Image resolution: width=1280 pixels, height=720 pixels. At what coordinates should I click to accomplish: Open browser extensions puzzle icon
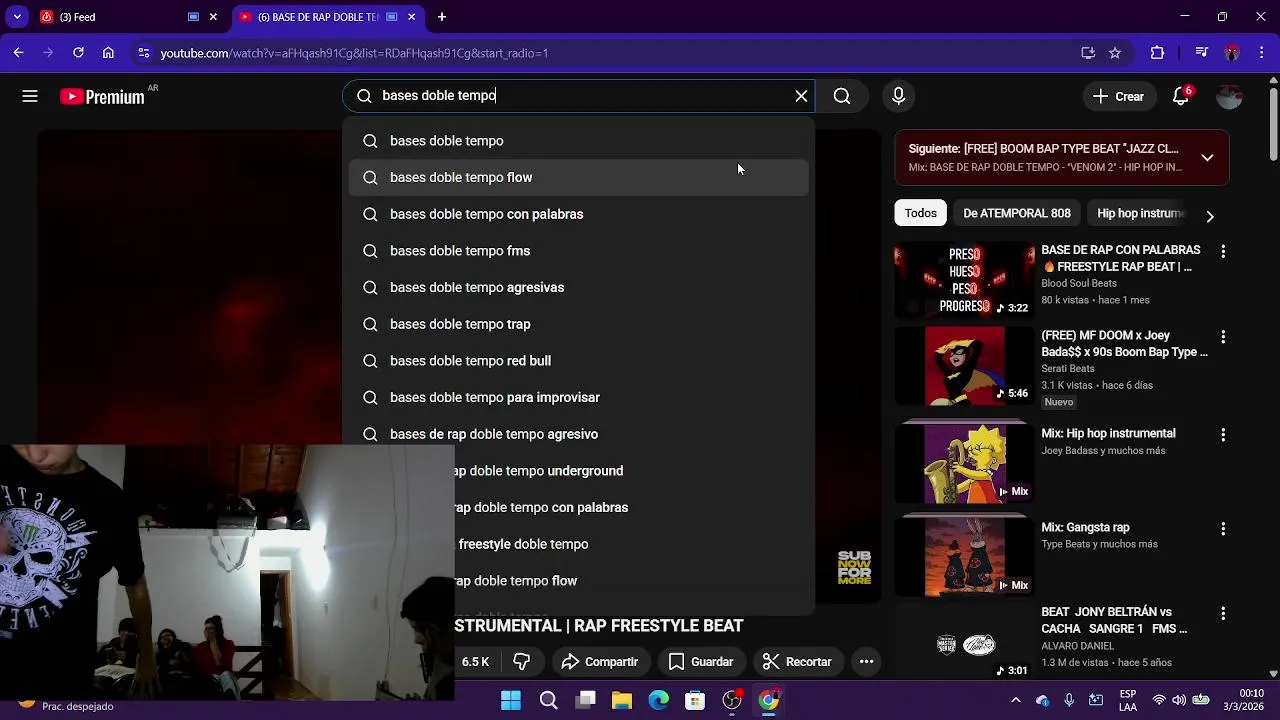point(1158,53)
